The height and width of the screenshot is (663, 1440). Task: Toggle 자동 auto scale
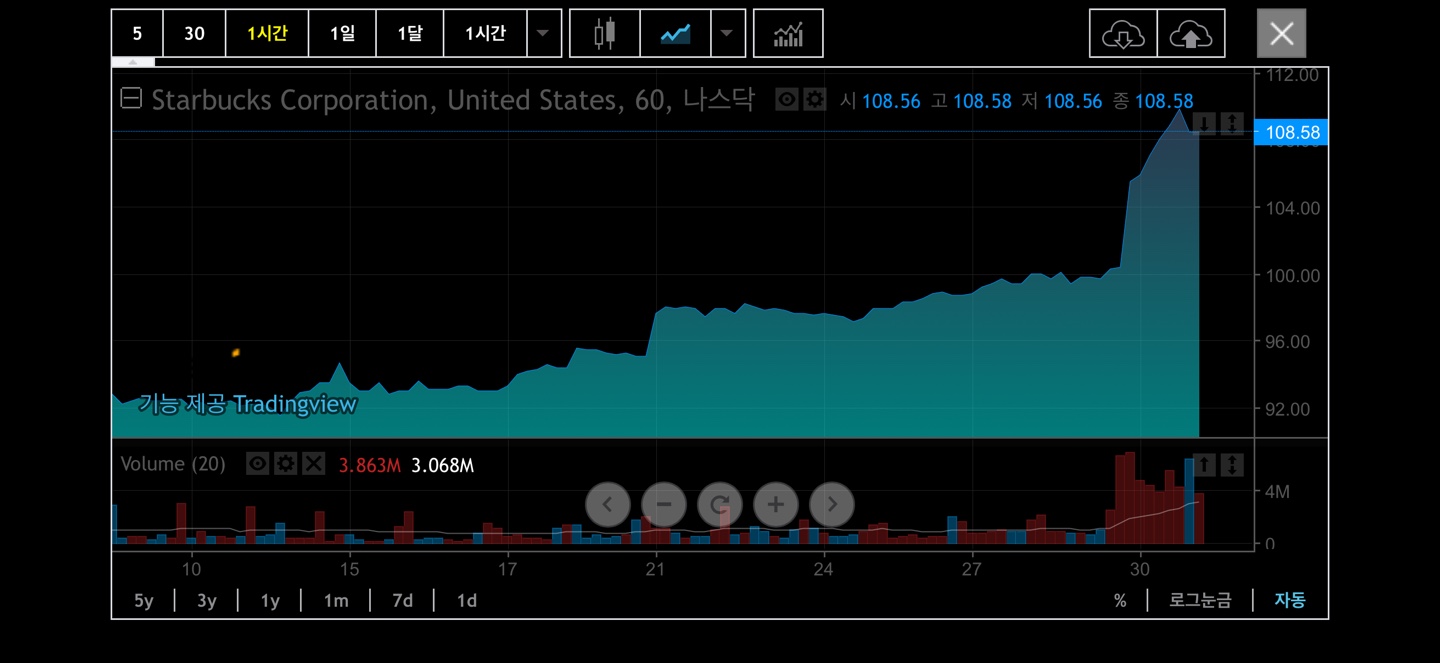click(1289, 601)
